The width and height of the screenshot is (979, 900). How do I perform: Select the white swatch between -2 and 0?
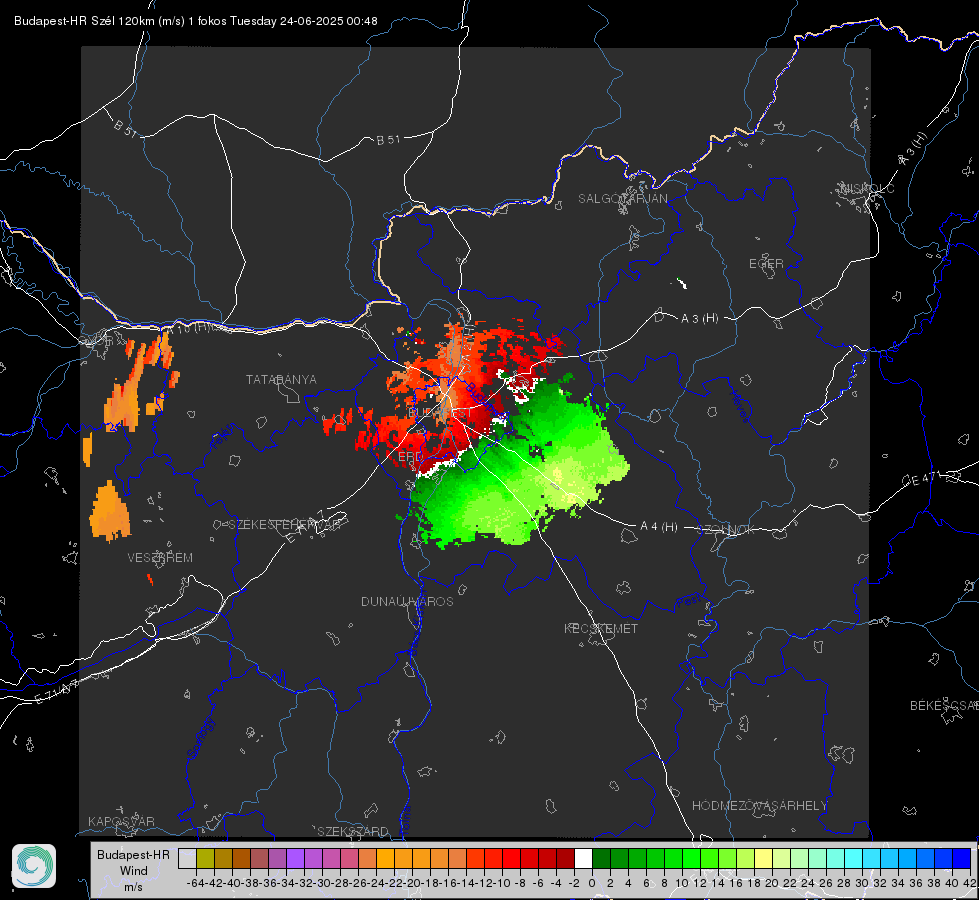[x=583, y=858]
